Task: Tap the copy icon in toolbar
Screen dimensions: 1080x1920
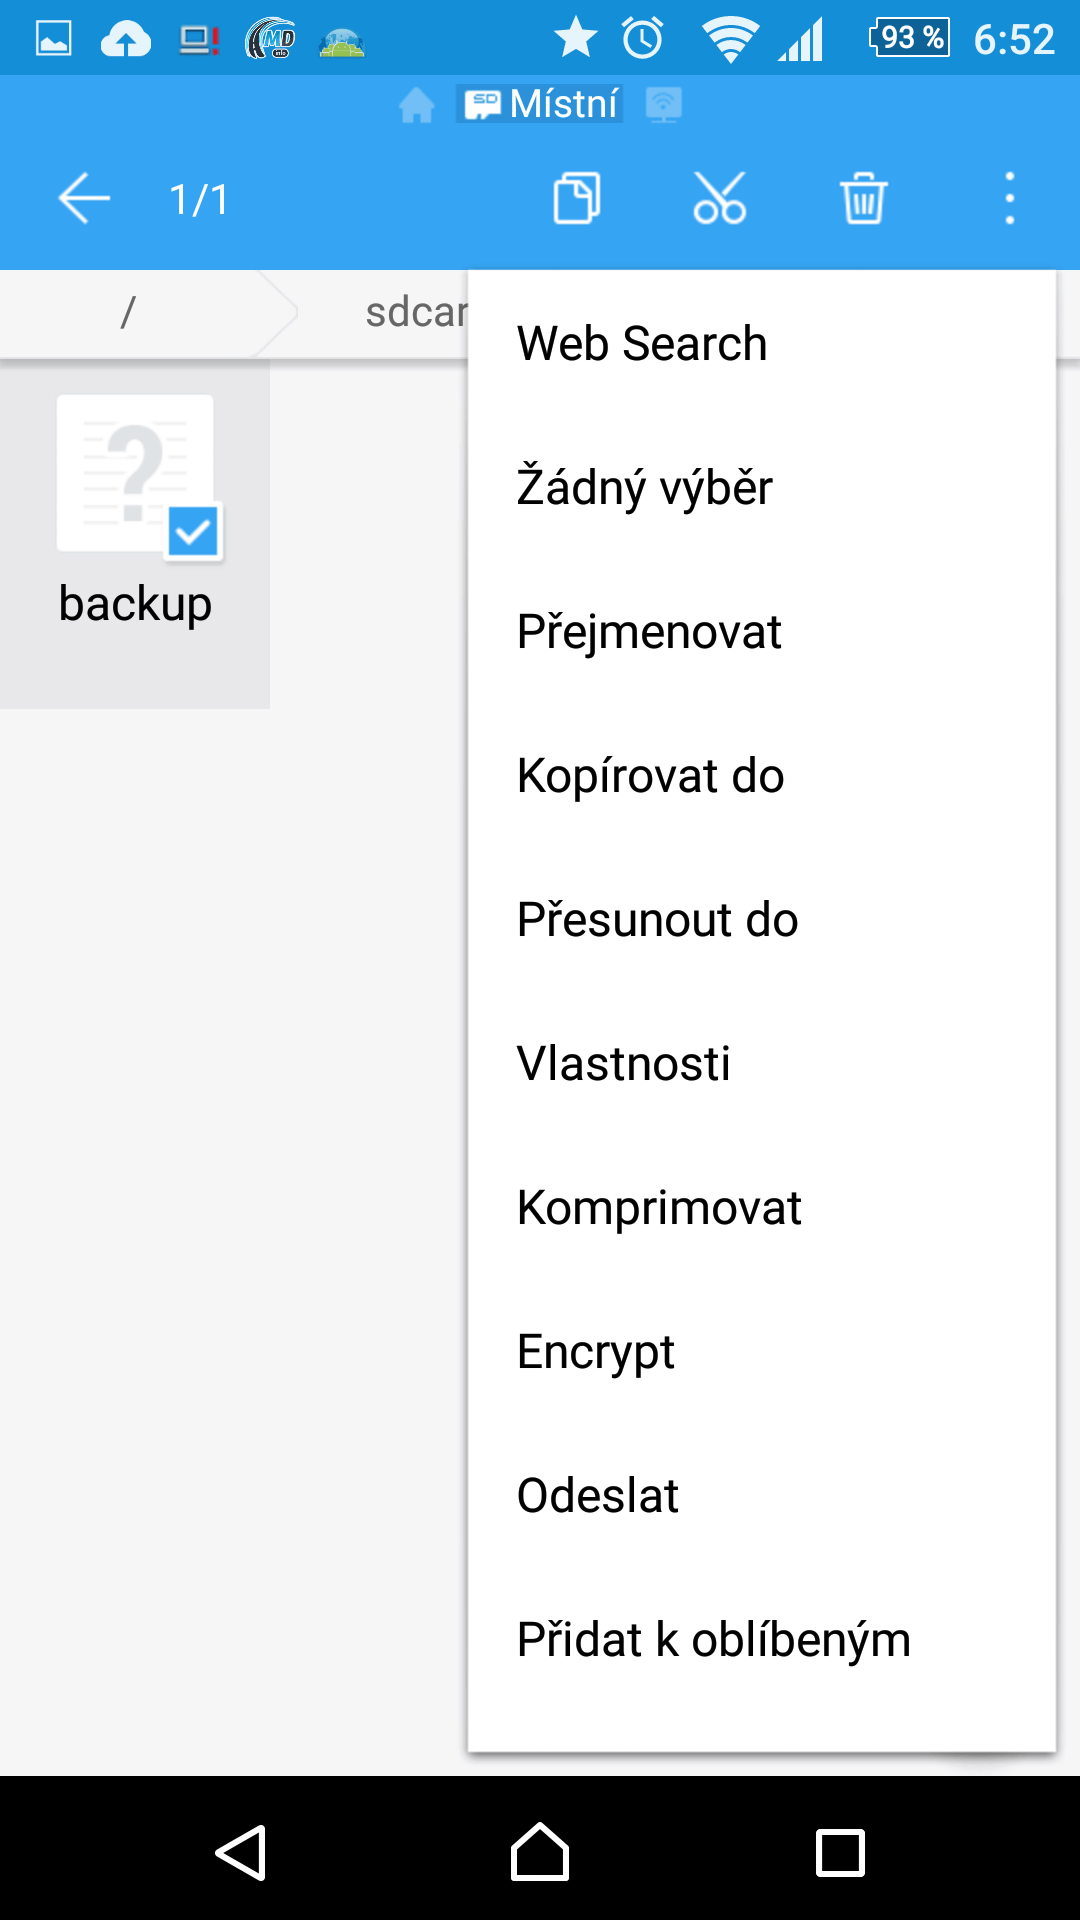Action: coord(577,198)
